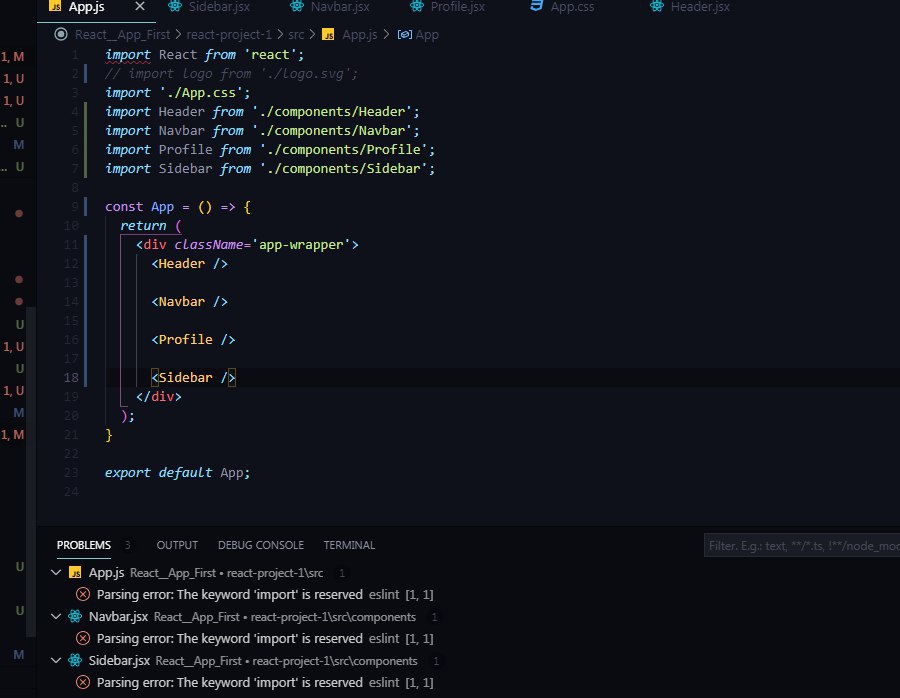Viewport: 900px width, 698px height.
Task: Click the error icon under App.js in Problems
Action: 83,594
